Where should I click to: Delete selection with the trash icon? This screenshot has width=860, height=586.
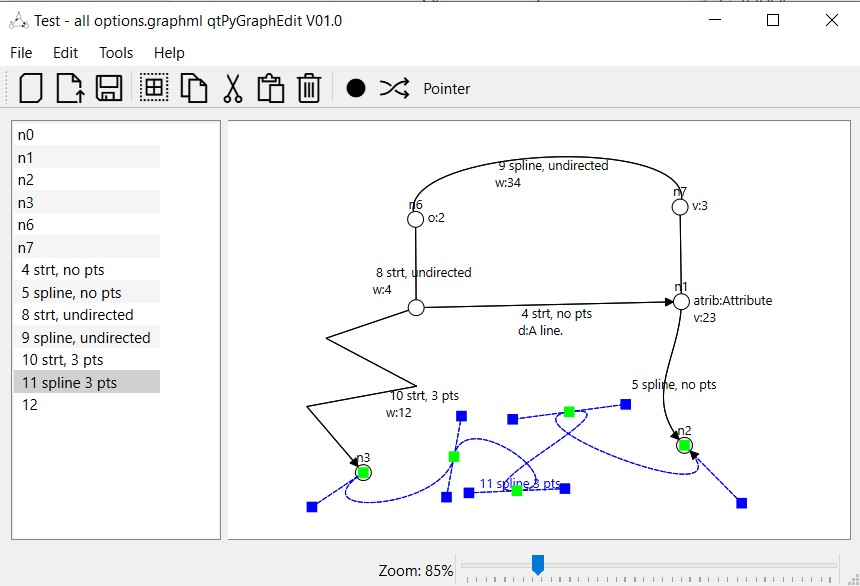309,88
